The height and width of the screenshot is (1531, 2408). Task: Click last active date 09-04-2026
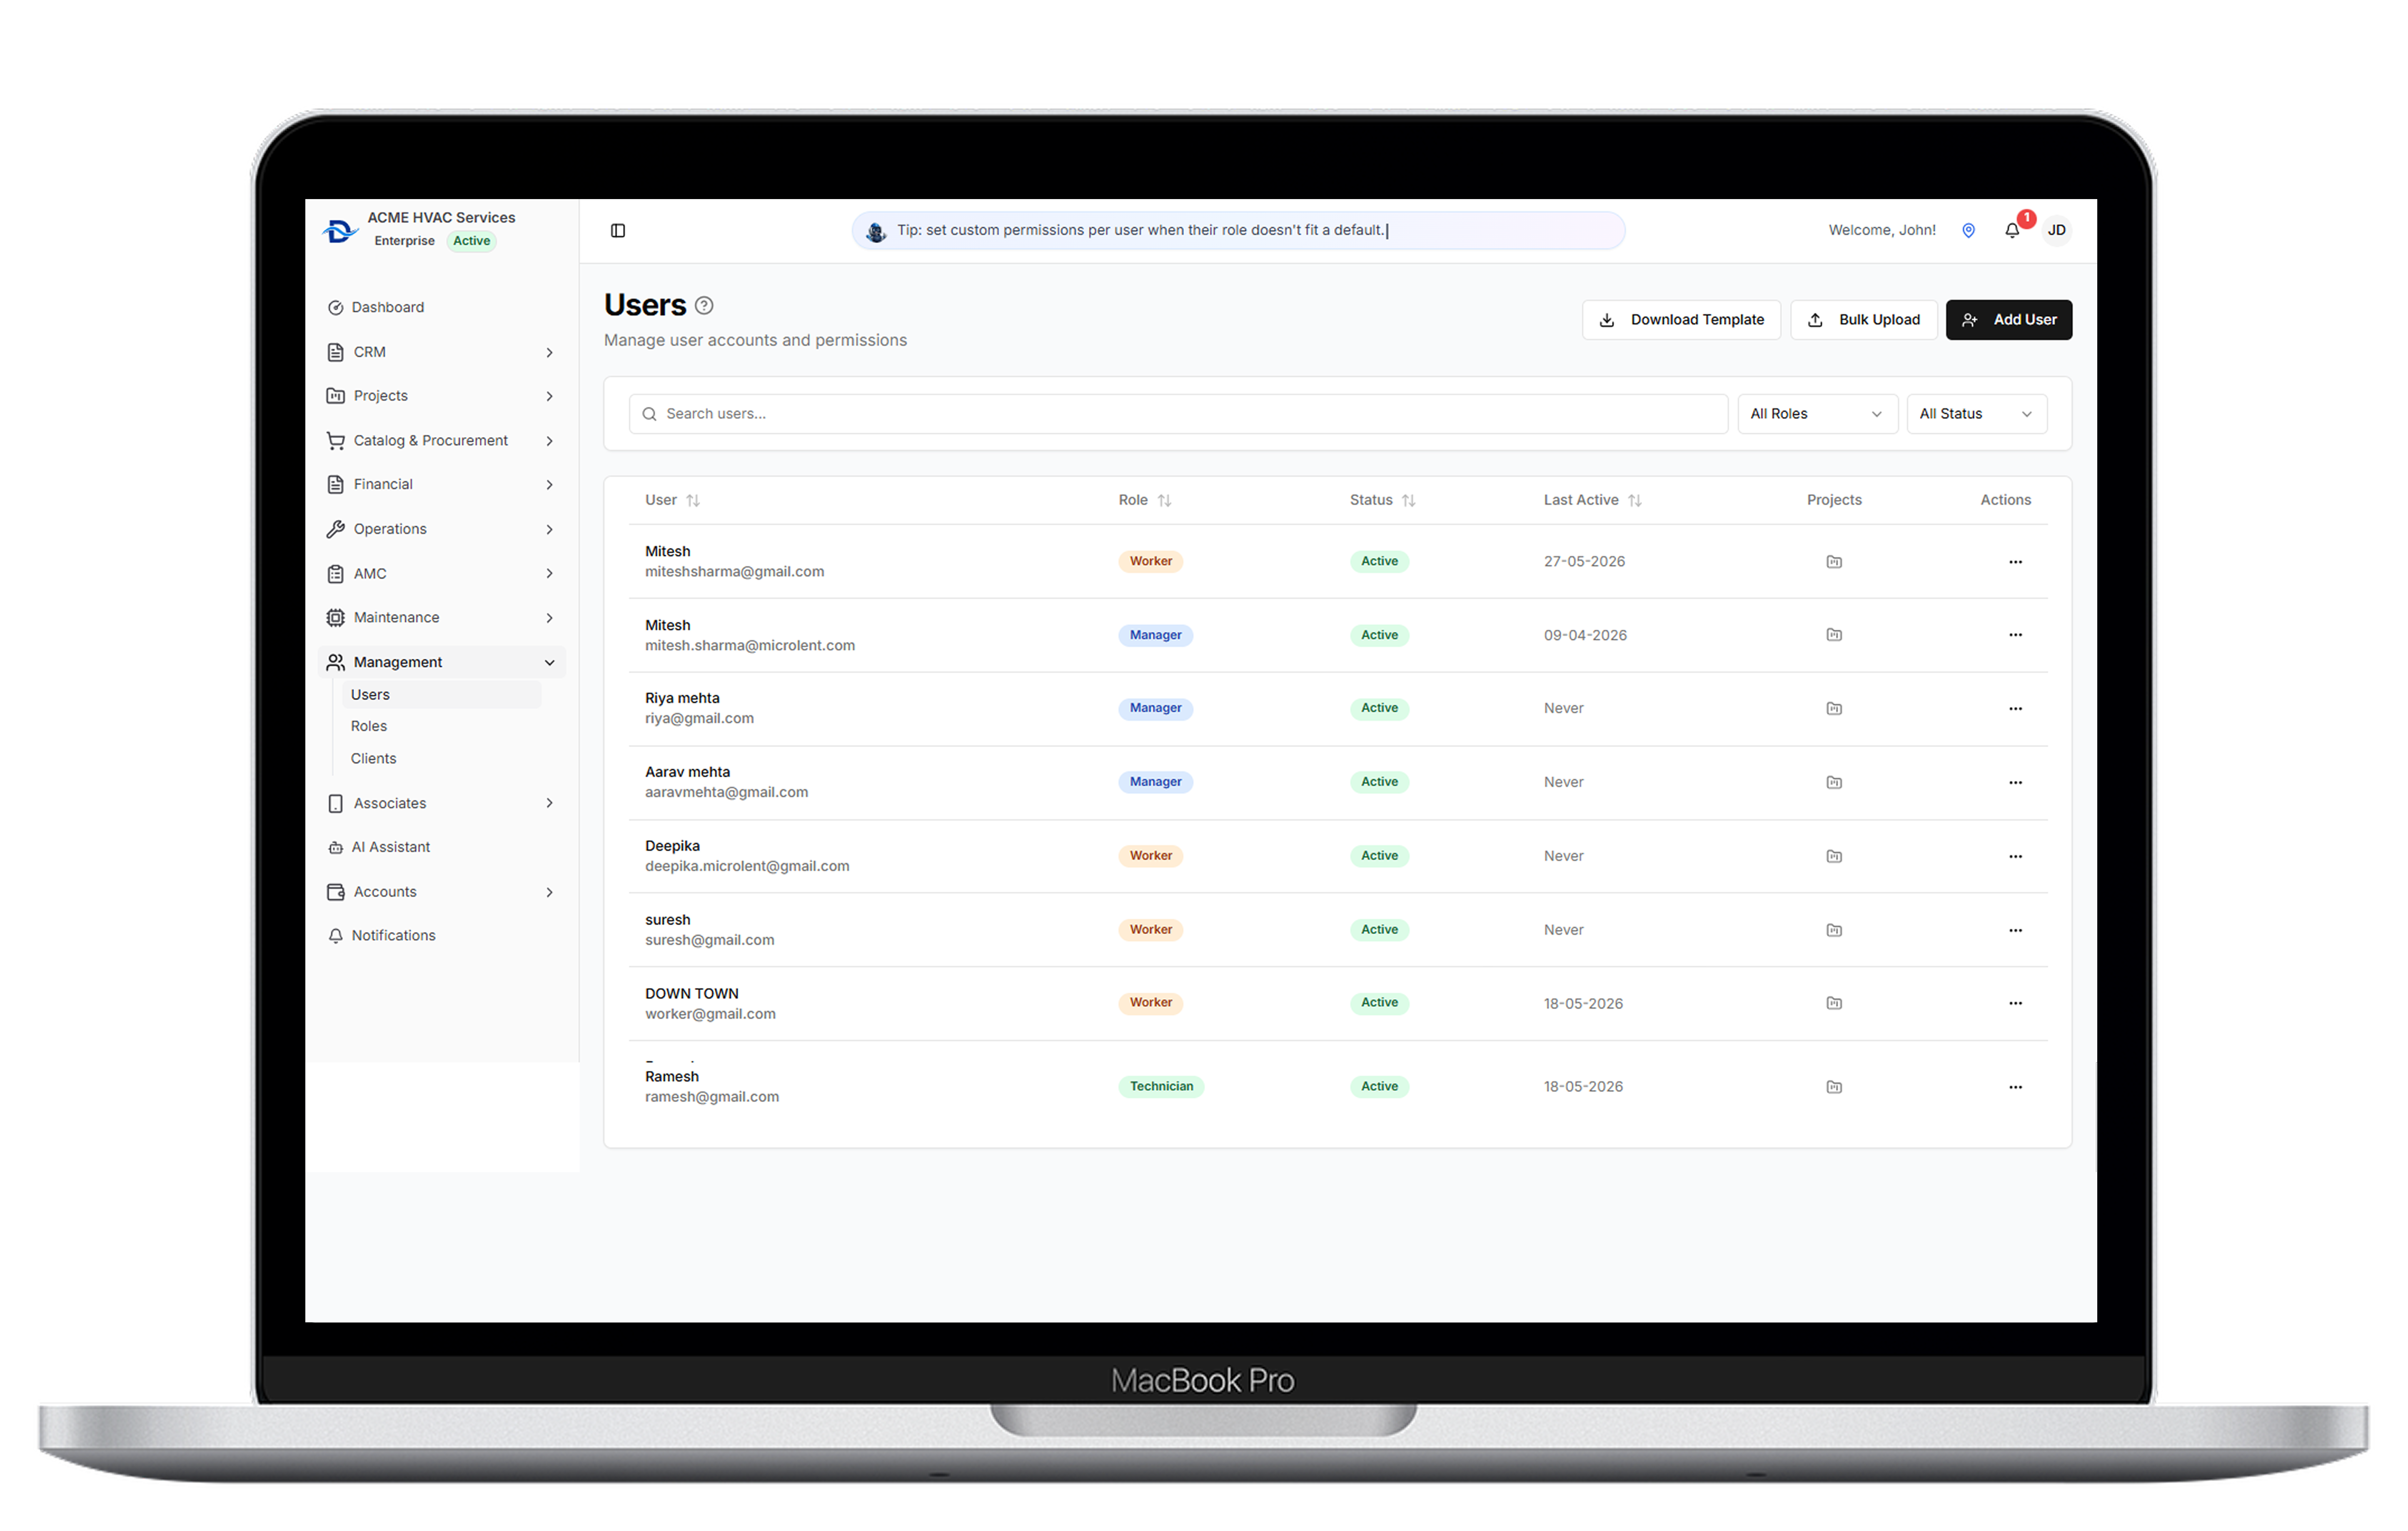coord(1585,636)
